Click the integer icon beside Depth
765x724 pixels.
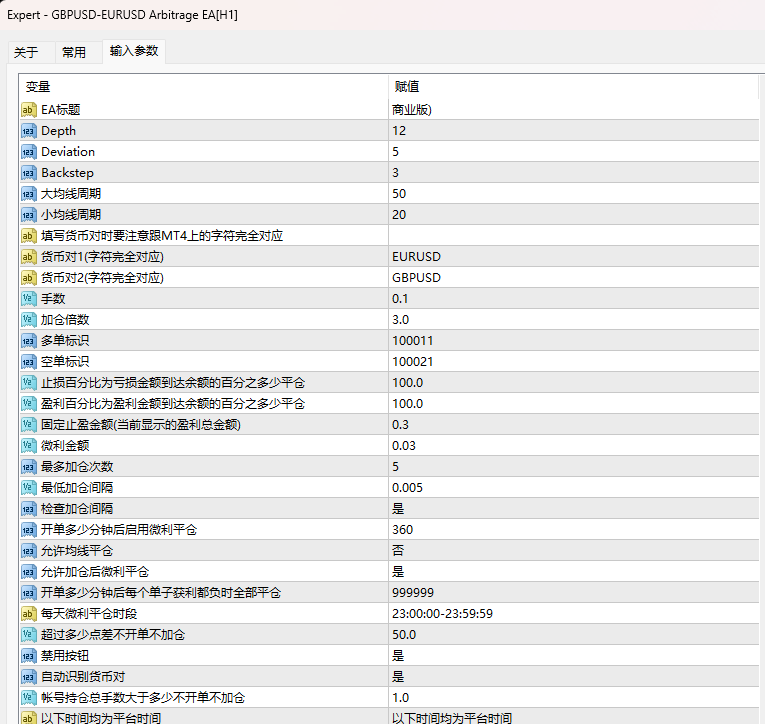(x=29, y=131)
